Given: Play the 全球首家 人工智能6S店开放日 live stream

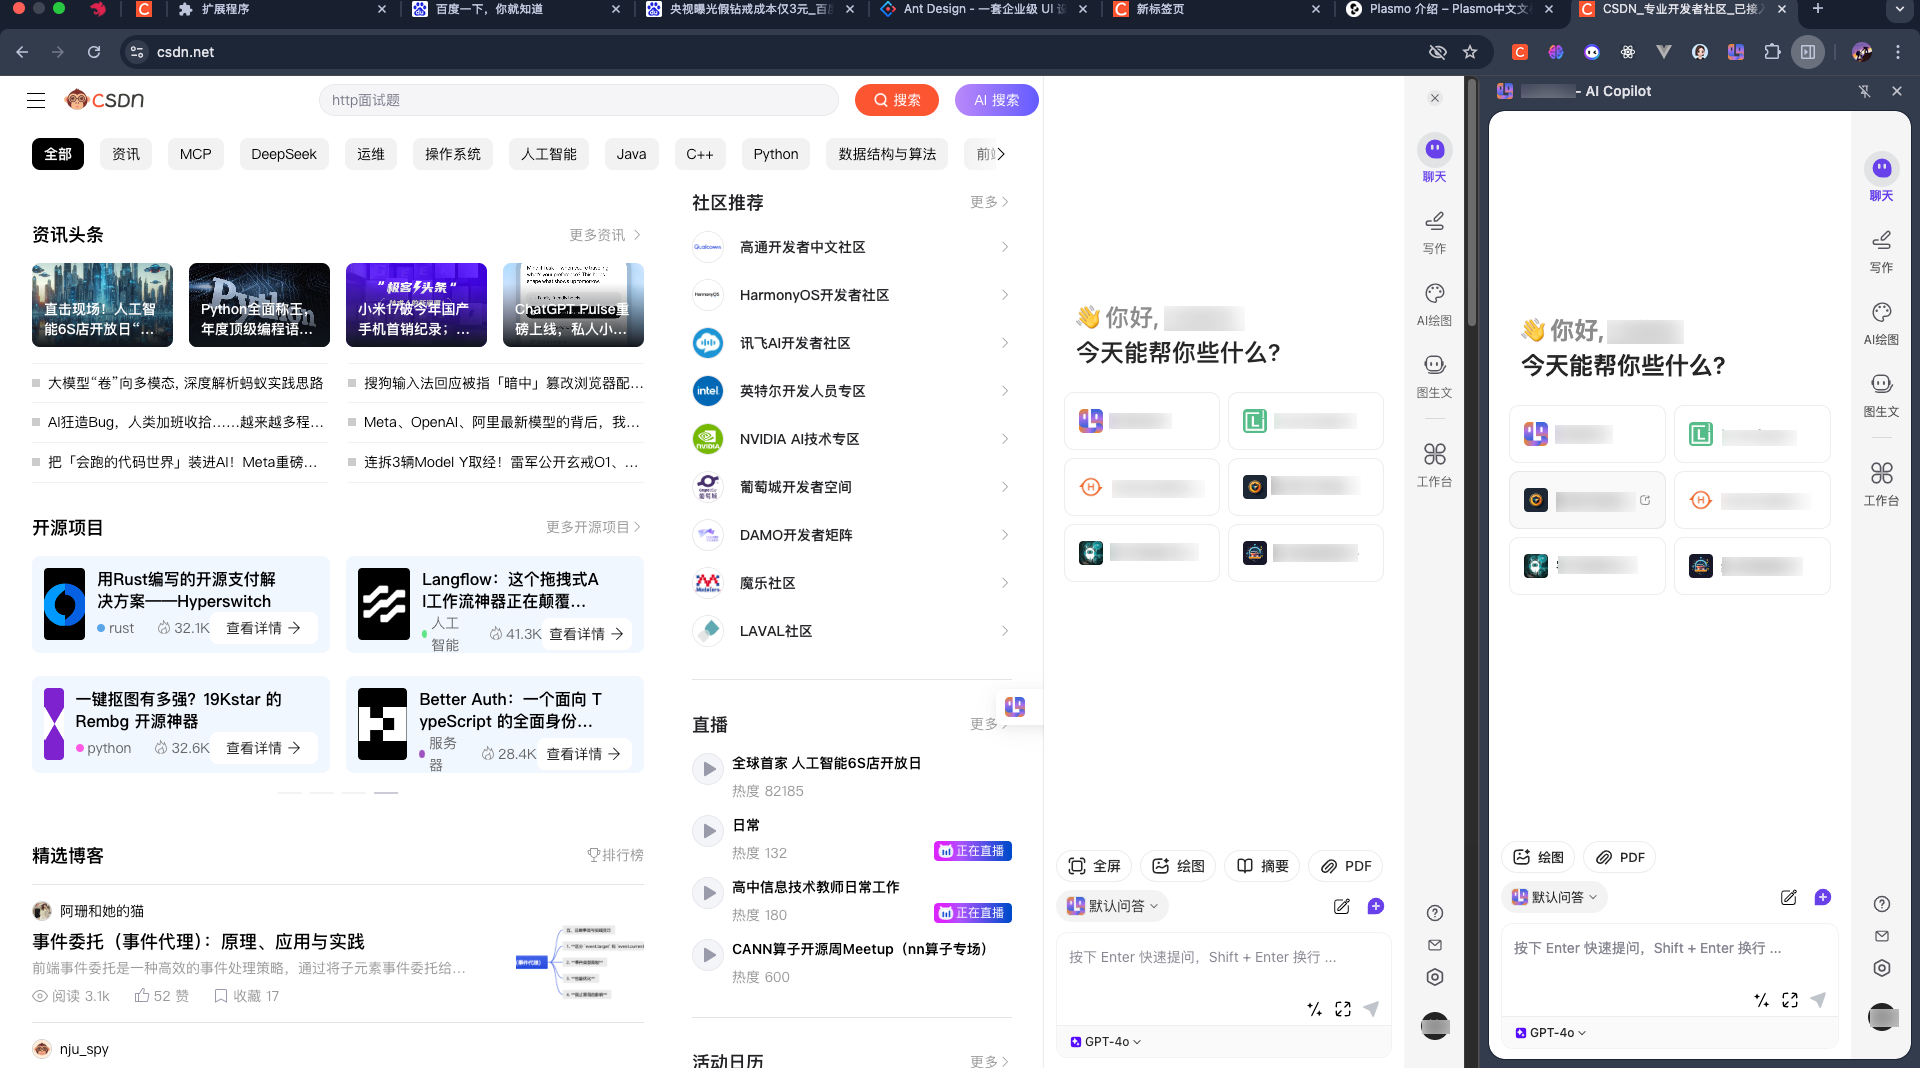Looking at the screenshot, I should click(709, 769).
